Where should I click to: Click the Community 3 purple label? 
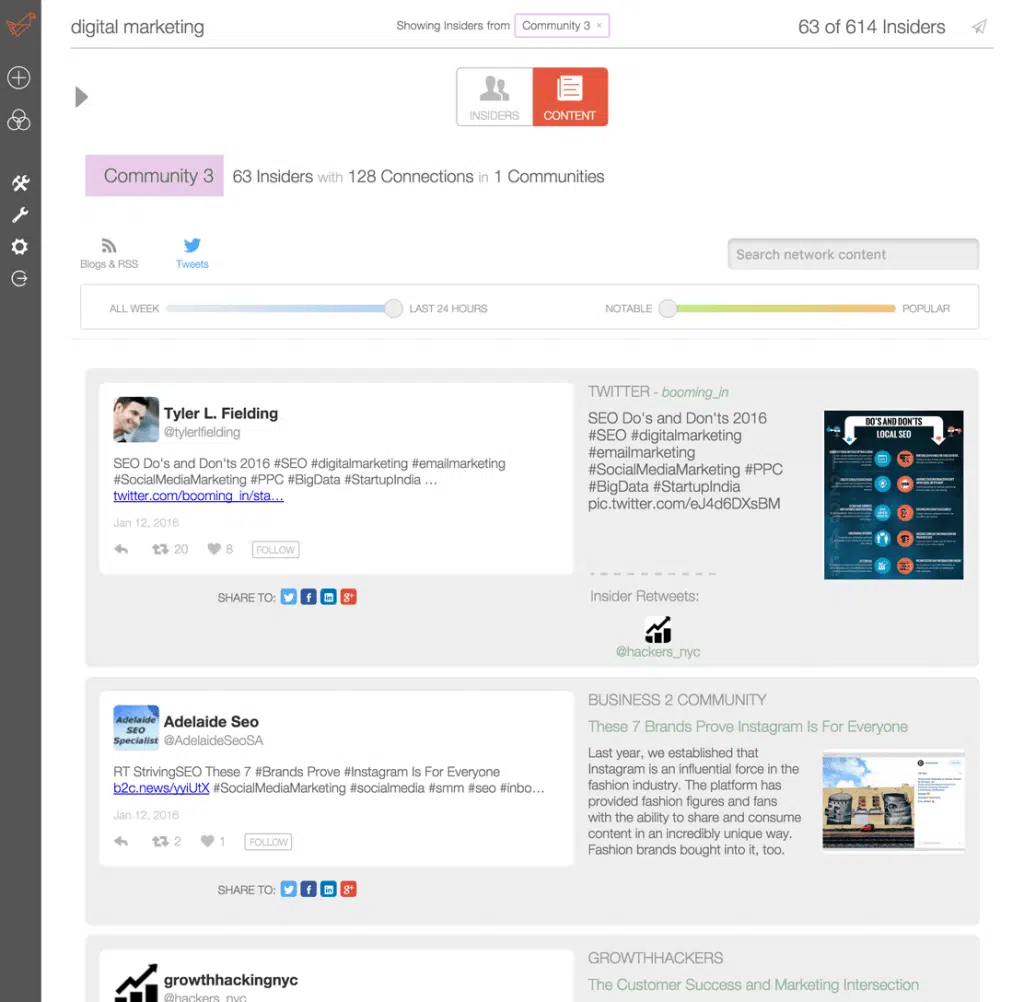tap(155, 176)
